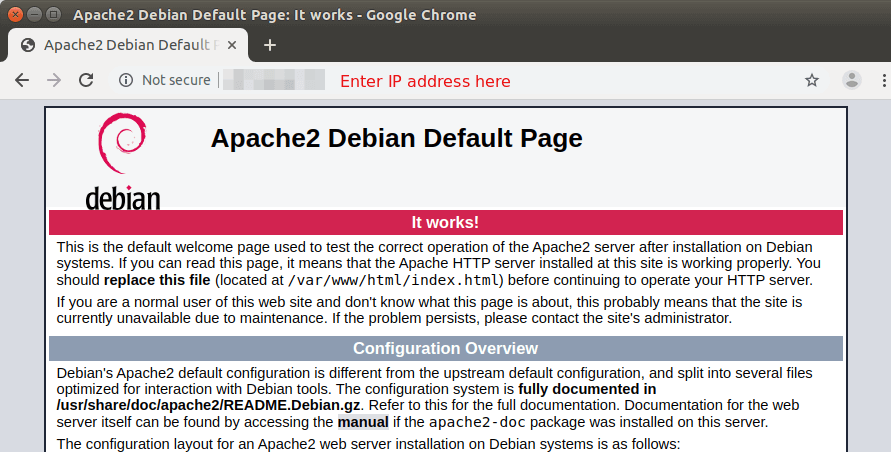The image size is (891, 452).
Task: Open the Chrome profile avatar
Action: [851, 80]
